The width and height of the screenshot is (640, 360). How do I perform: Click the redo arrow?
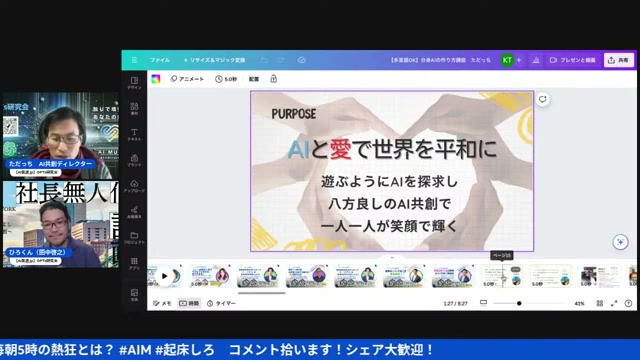[281, 60]
